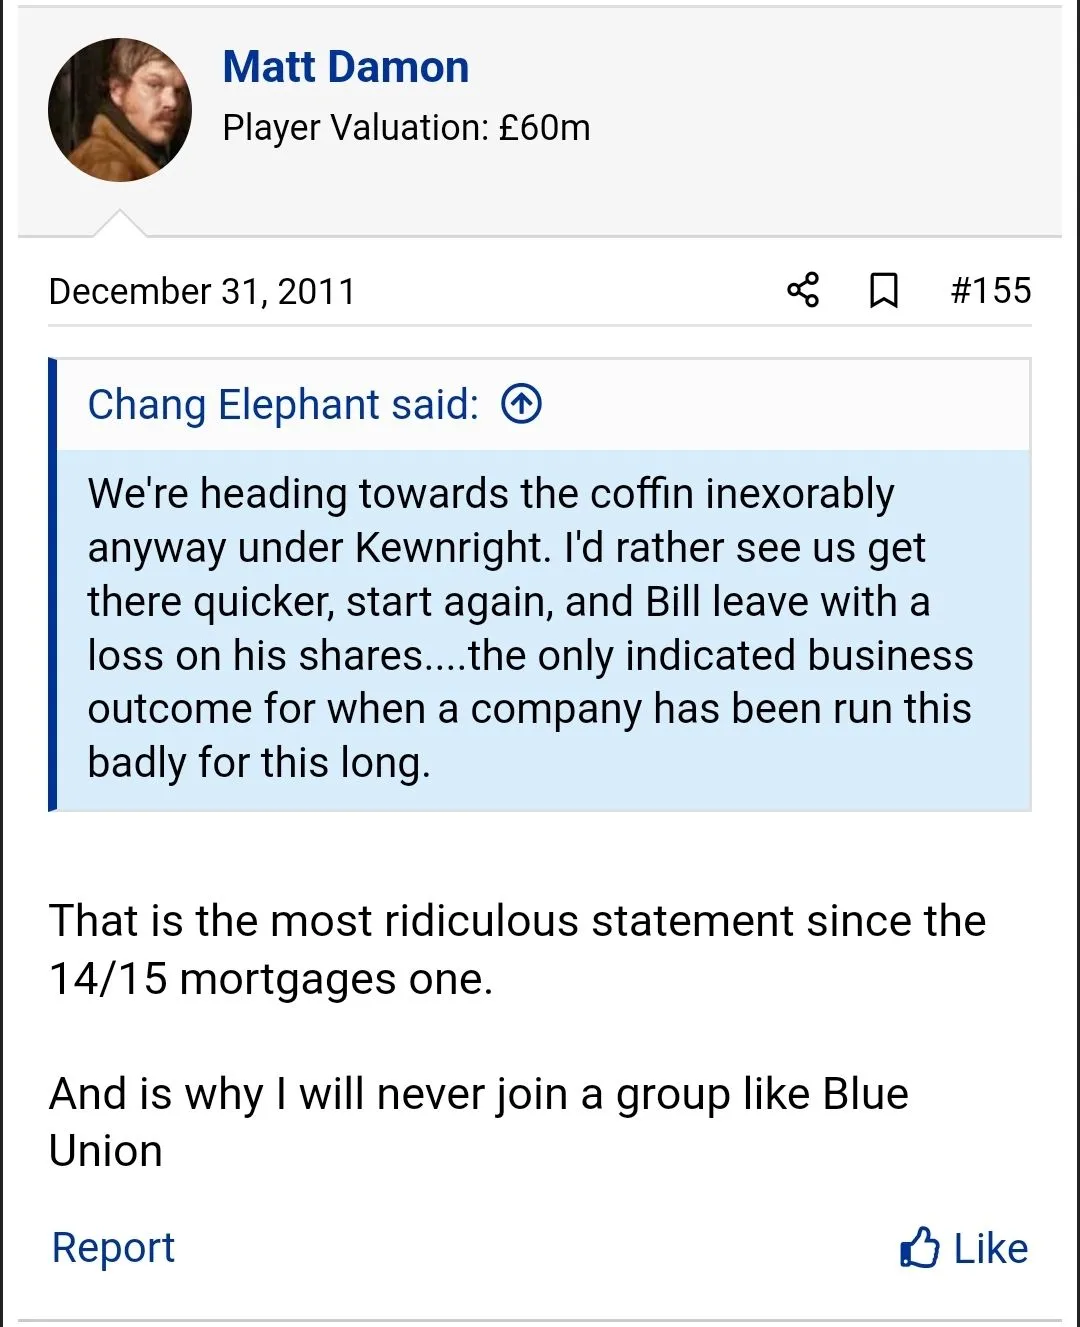Click the speech-bubble notch under the avatar
The height and width of the screenshot is (1327, 1080).
point(119,224)
